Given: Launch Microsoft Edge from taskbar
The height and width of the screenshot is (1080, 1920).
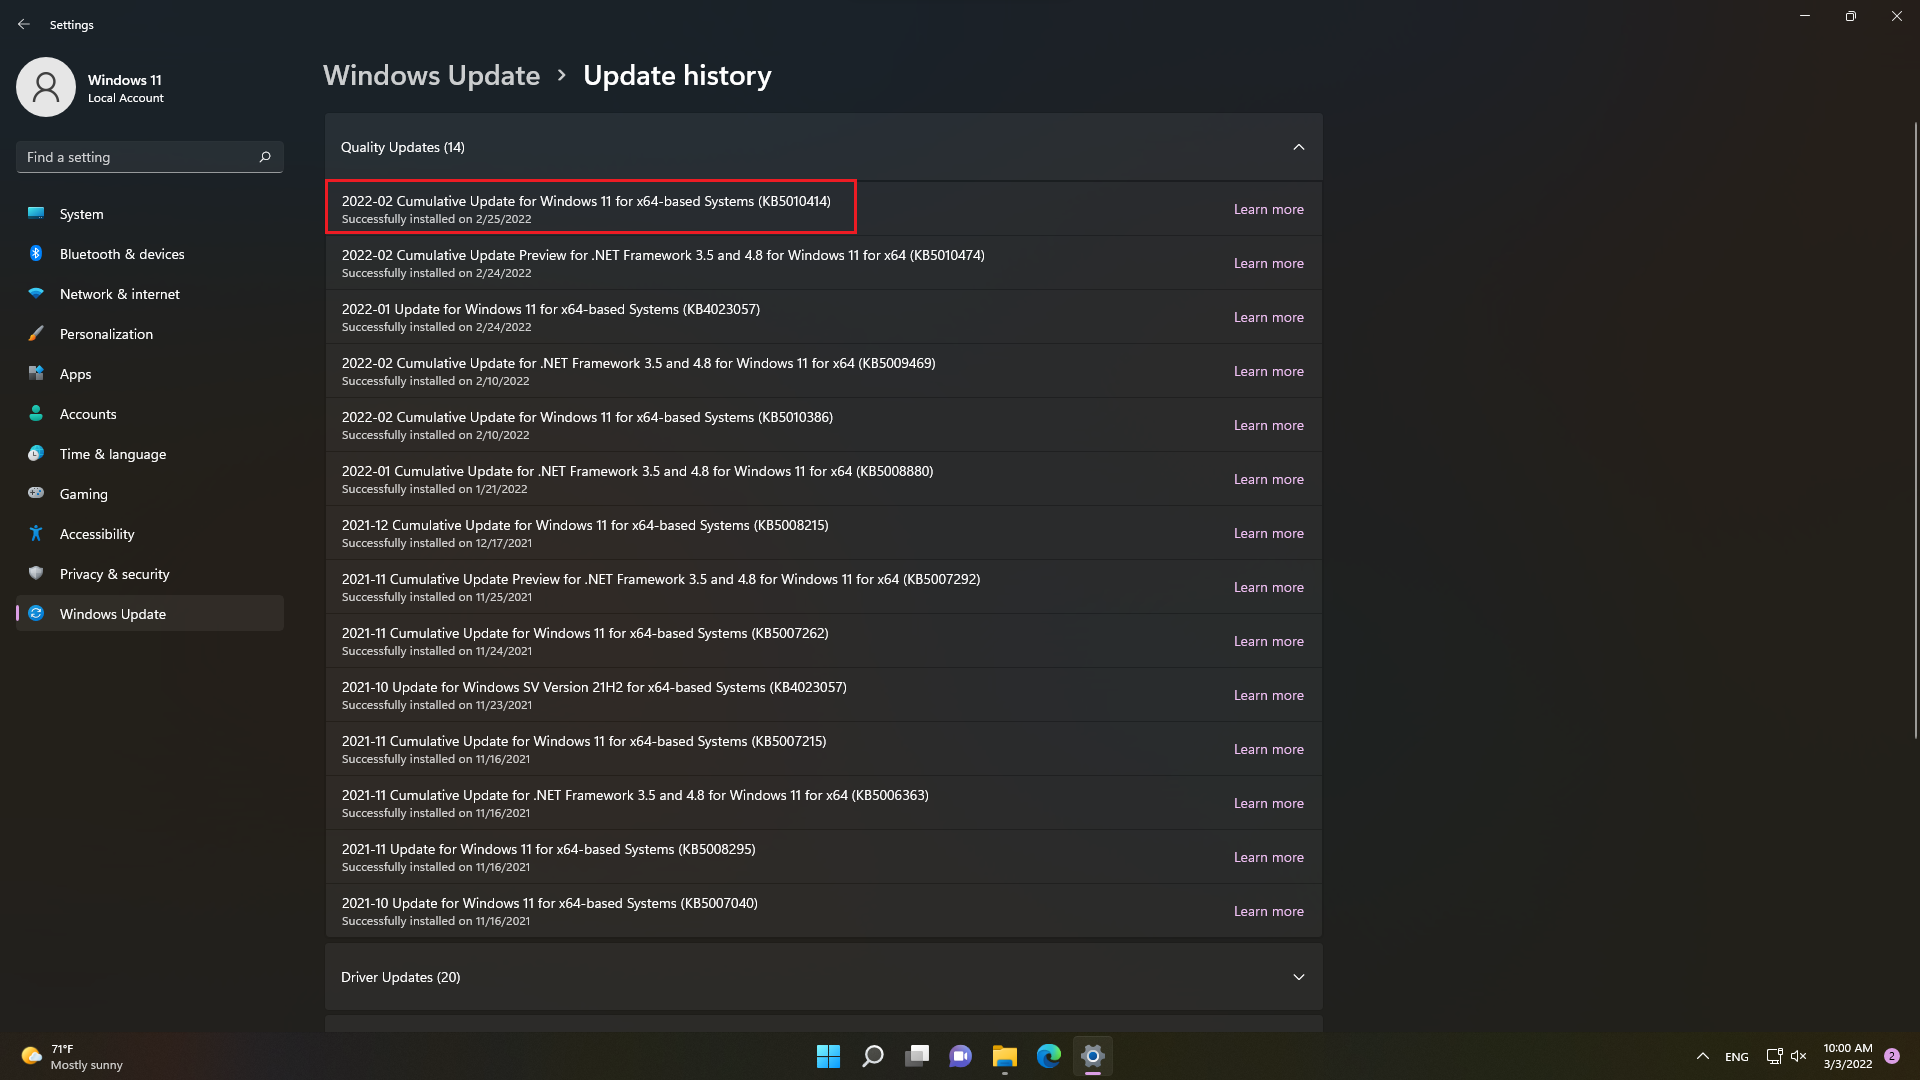Looking at the screenshot, I should coord(1048,1056).
